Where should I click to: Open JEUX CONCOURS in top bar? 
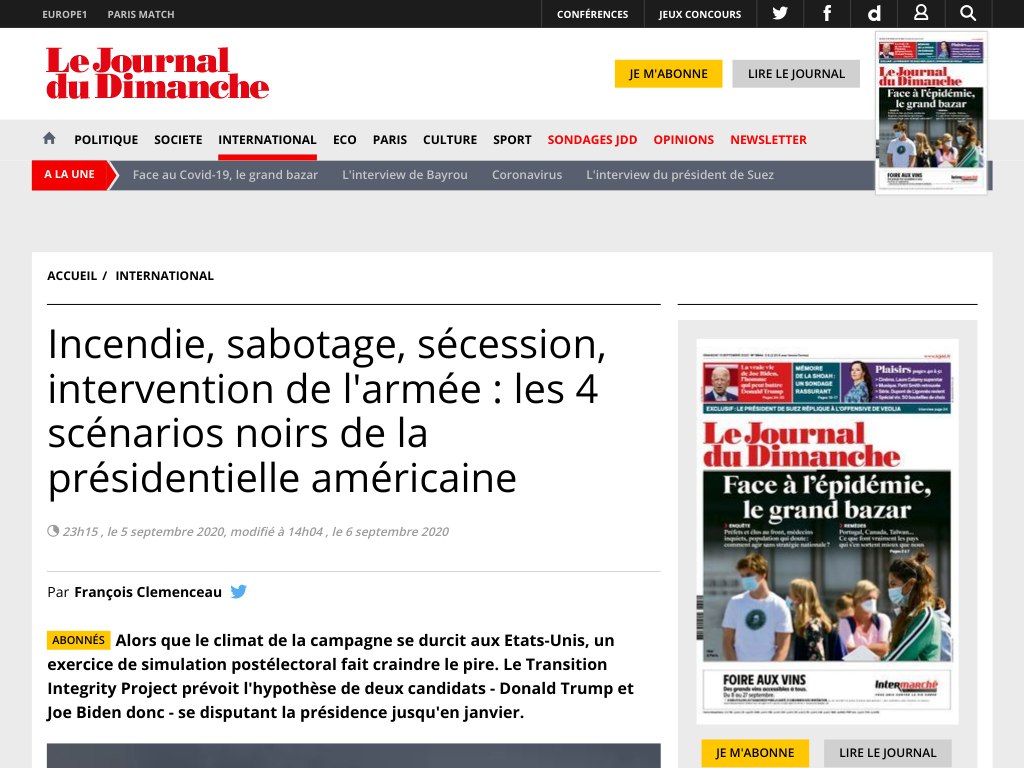(699, 14)
